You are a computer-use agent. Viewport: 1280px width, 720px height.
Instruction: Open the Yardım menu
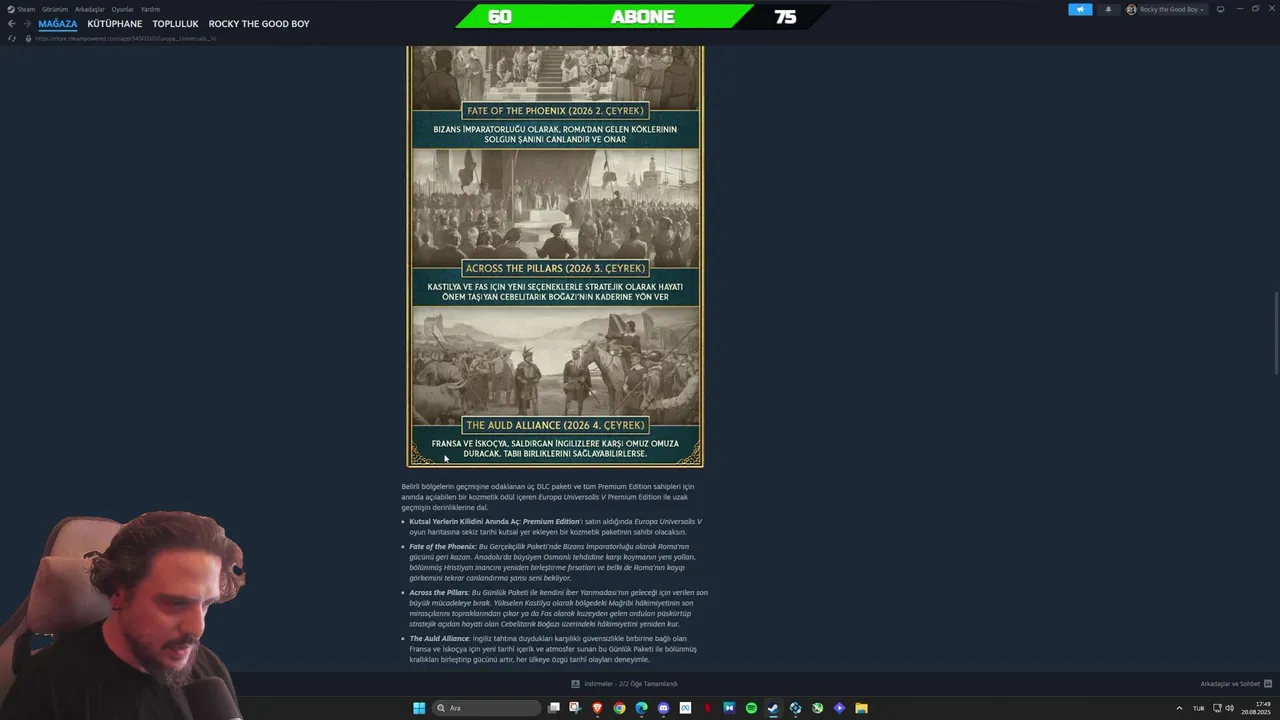point(150,9)
